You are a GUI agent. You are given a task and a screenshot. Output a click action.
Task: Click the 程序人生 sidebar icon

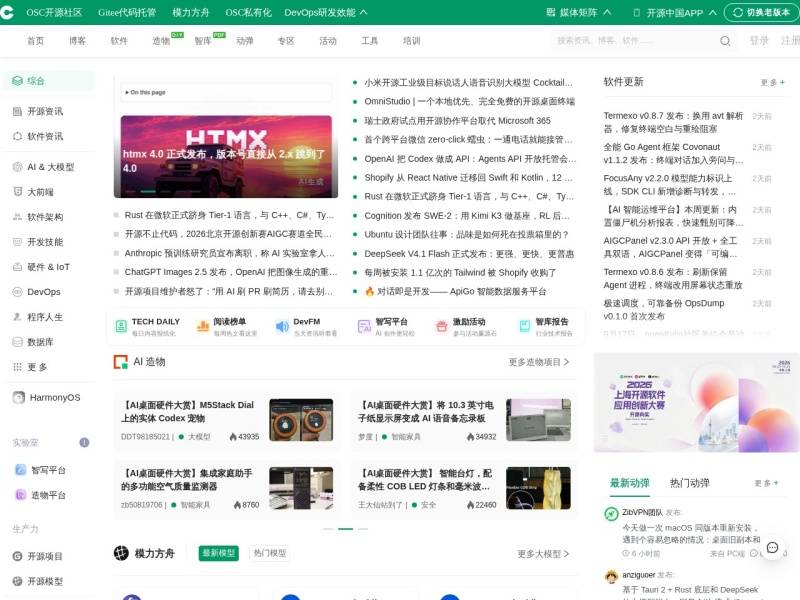tap(17, 317)
